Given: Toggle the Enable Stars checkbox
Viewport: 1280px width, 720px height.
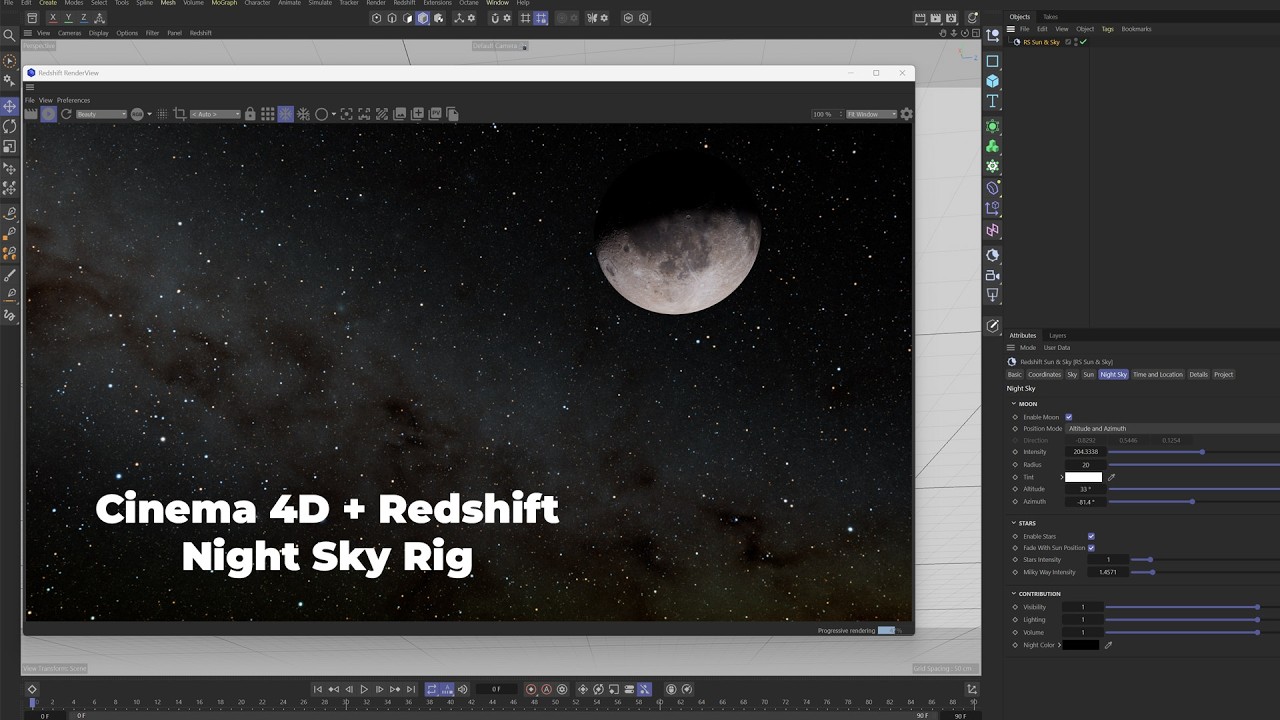Looking at the screenshot, I should (x=1091, y=536).
